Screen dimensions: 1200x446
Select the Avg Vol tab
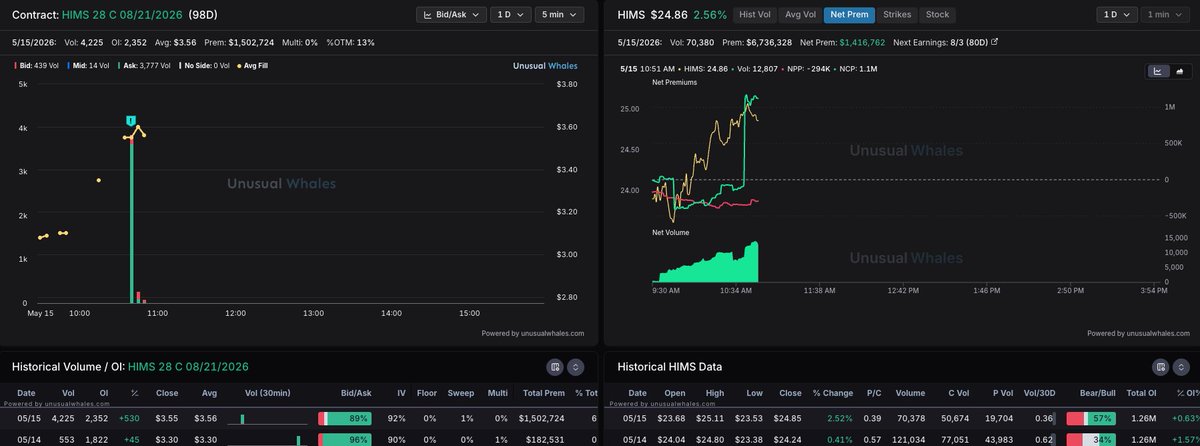(x=799, y=15)
